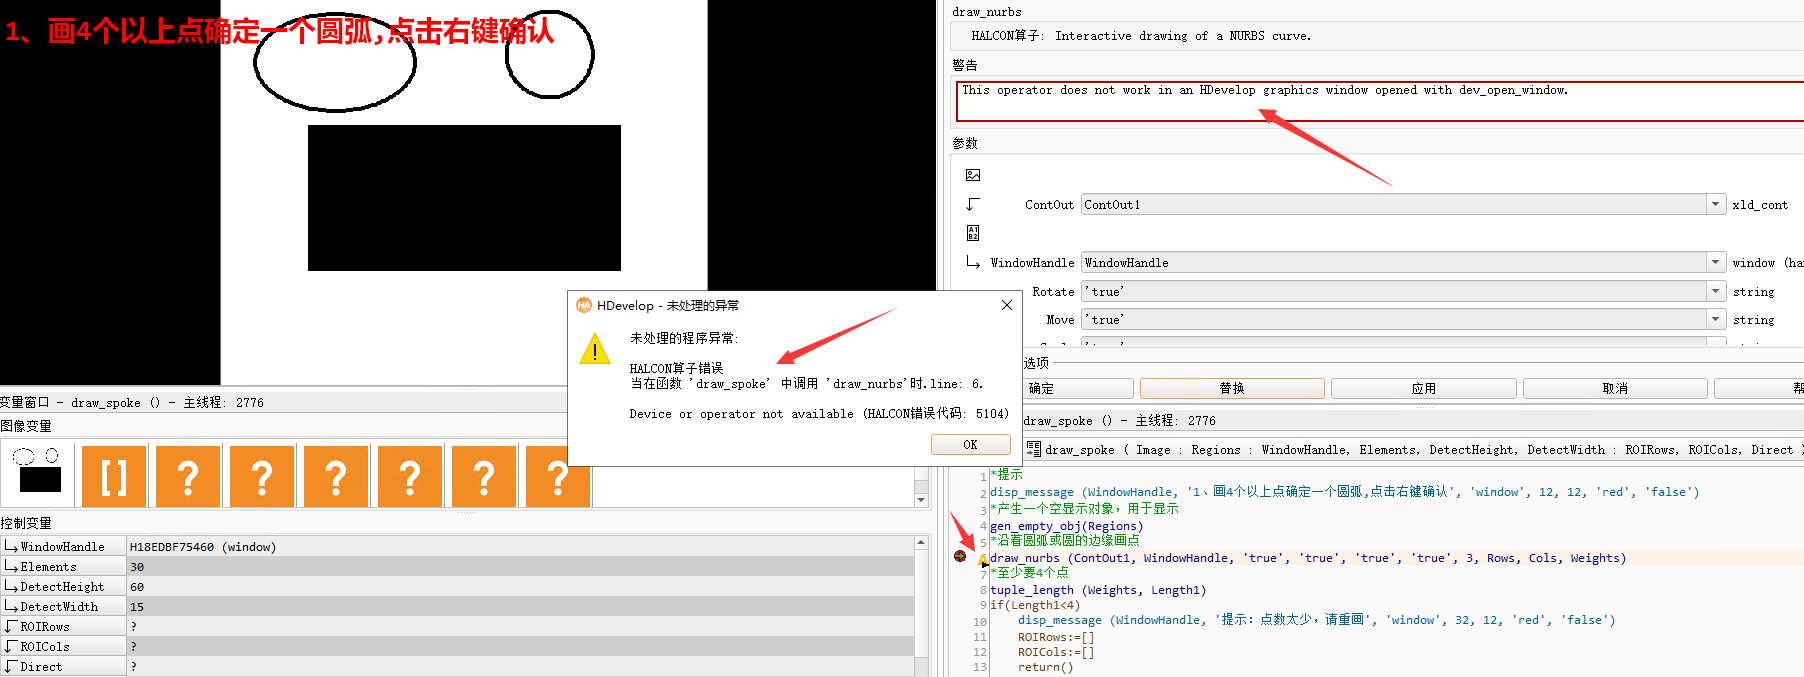Click the input arrow icon beside WindowHandle parameter
1804x677 pixels.
[973, 262]
